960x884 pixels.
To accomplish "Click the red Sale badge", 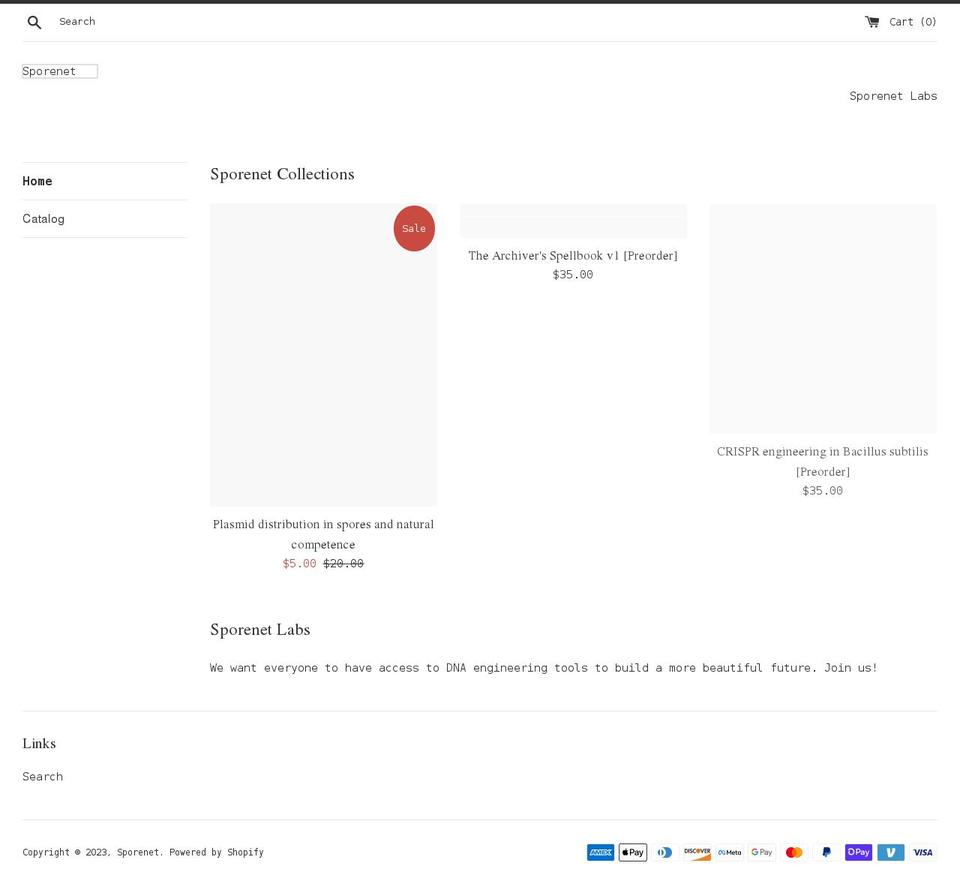I will pos(414,228).
